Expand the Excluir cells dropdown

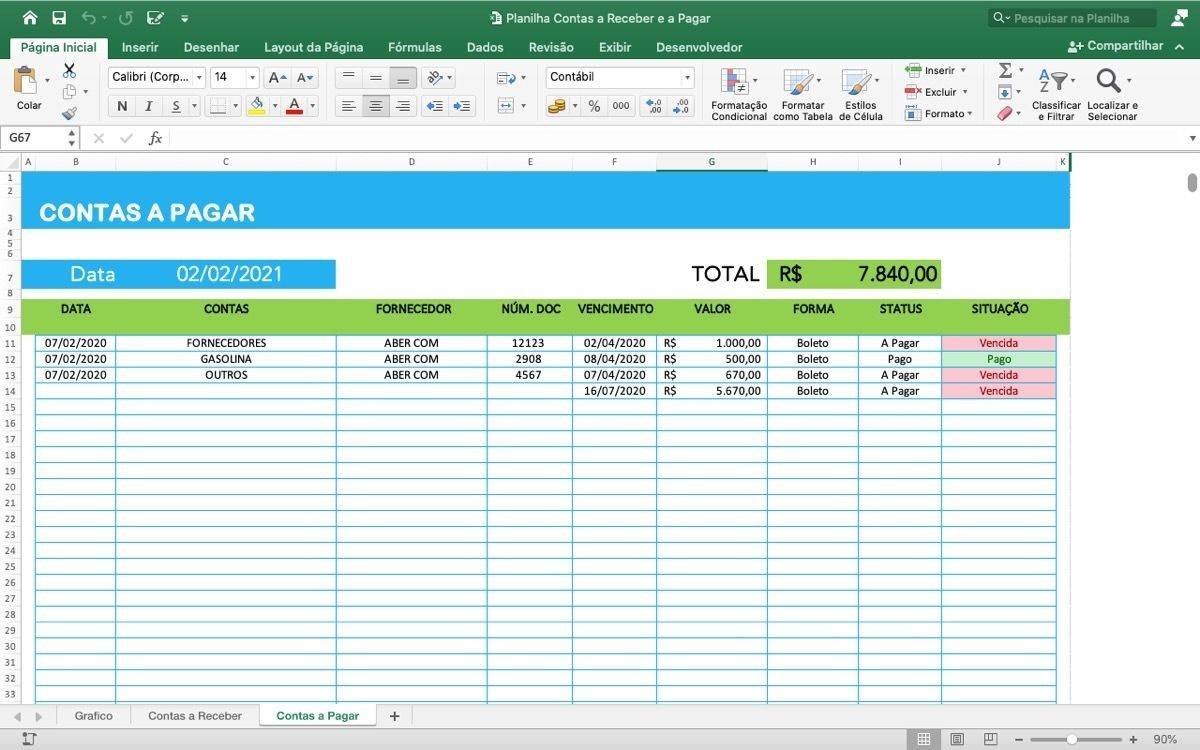(966, 92)
